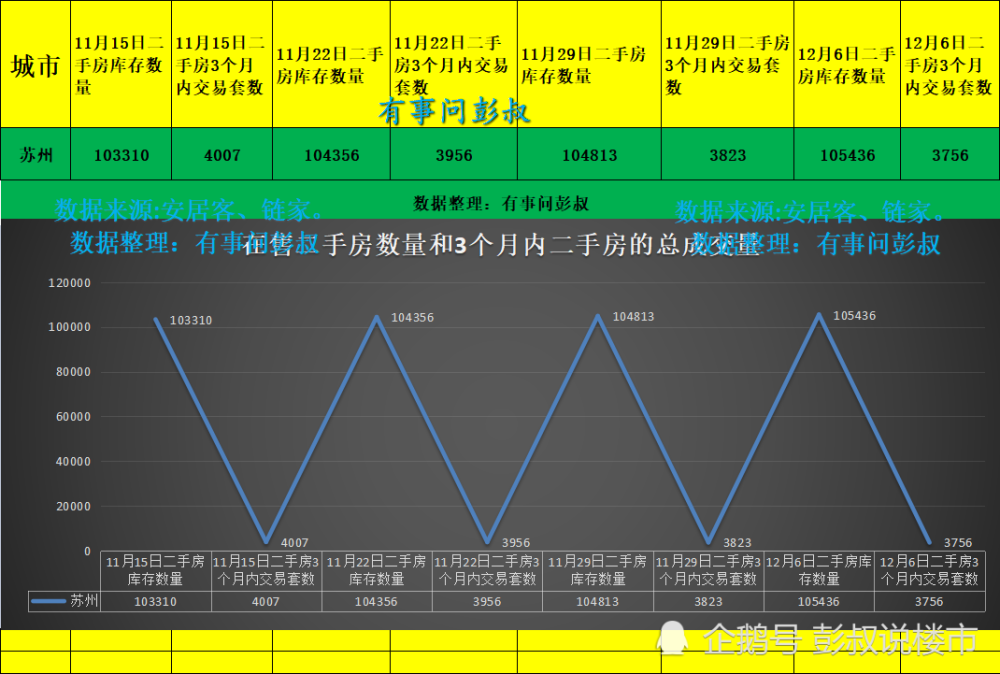1000x674 pixels.
Task: Click data label 104356 beside line peak
Action: [x=412, y=318]
